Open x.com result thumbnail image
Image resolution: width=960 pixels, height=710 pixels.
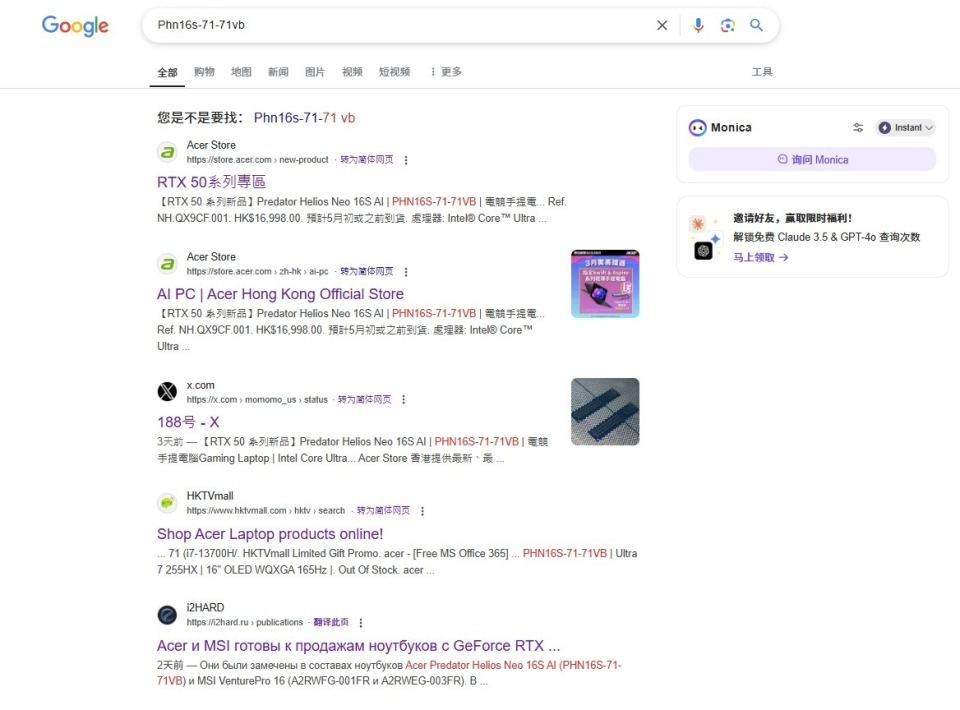click(x=605, y=411)
